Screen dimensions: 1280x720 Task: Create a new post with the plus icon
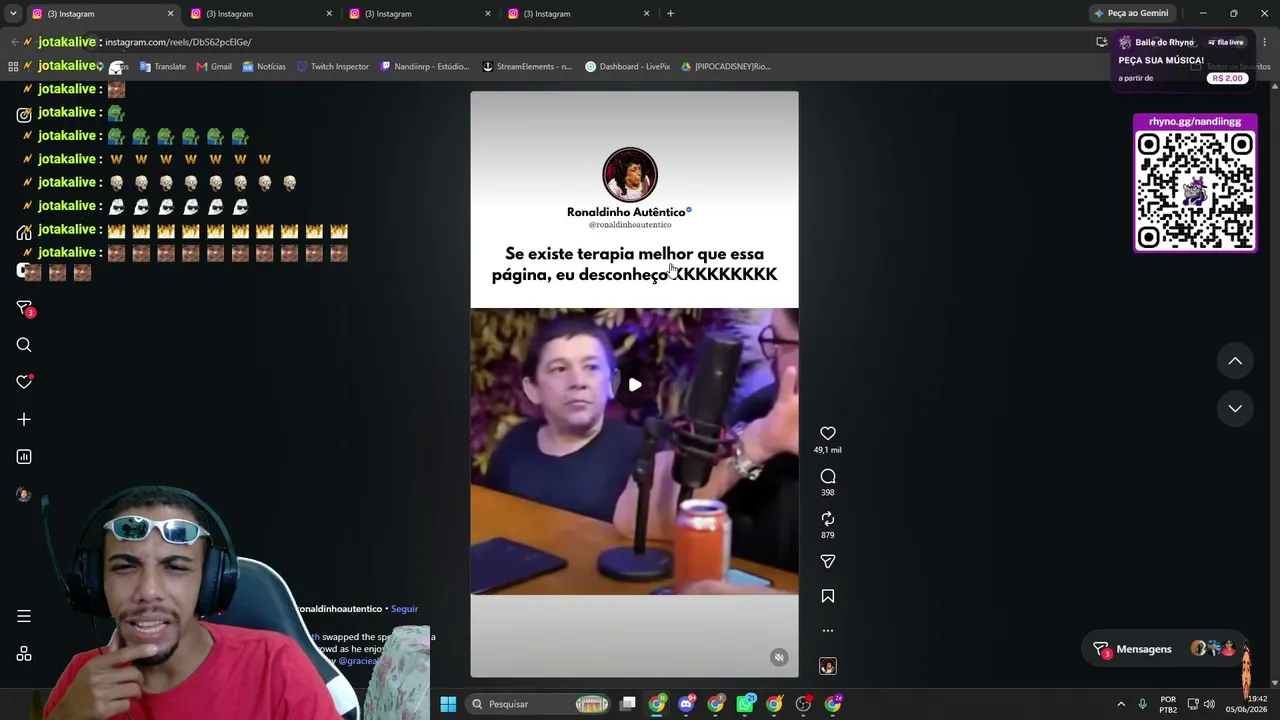tap(24, 420)
